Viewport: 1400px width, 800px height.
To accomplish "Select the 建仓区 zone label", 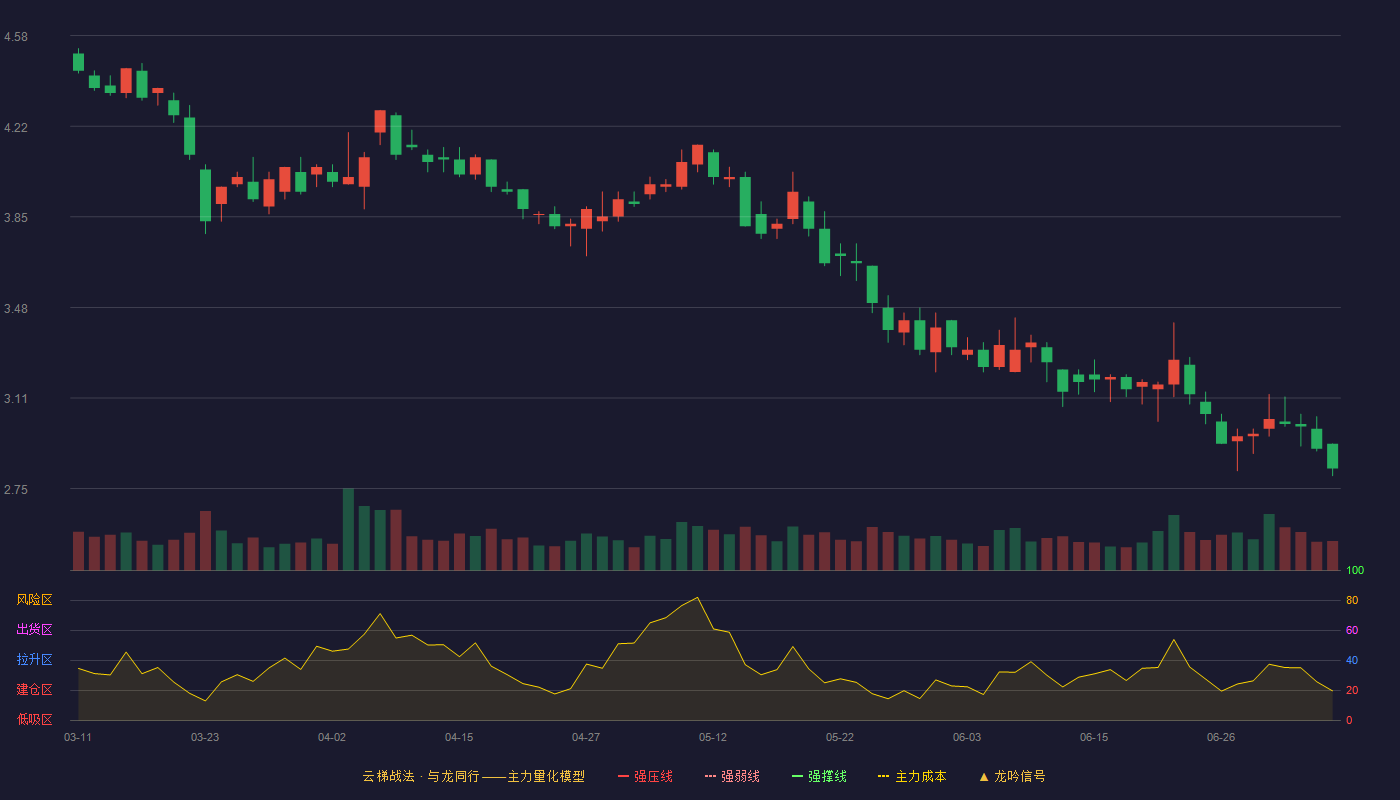I will [x=34, y=690].
